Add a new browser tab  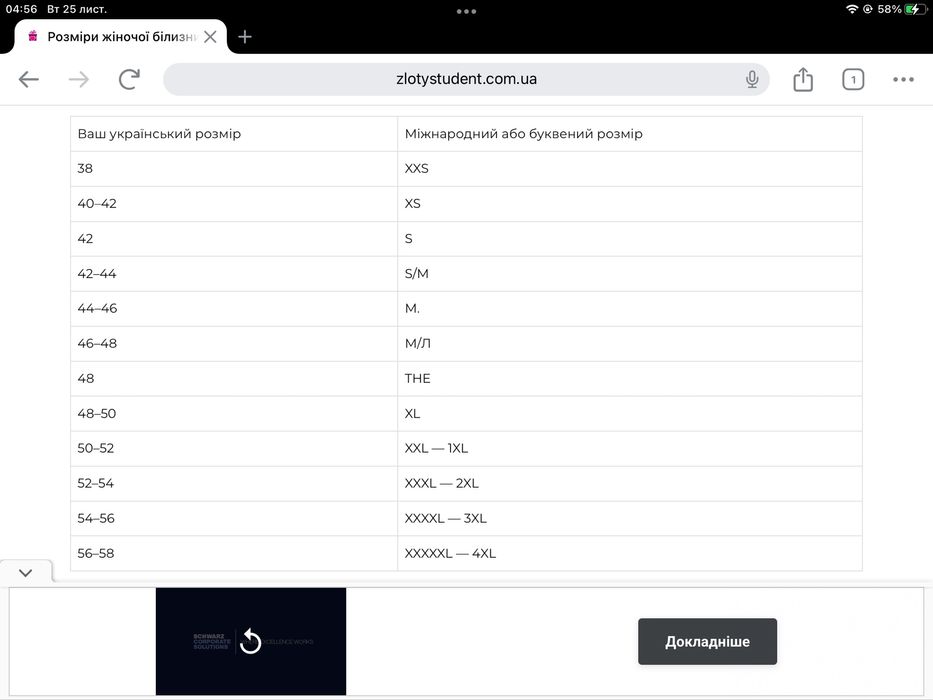pyautogui.click(x=245, y=37)
